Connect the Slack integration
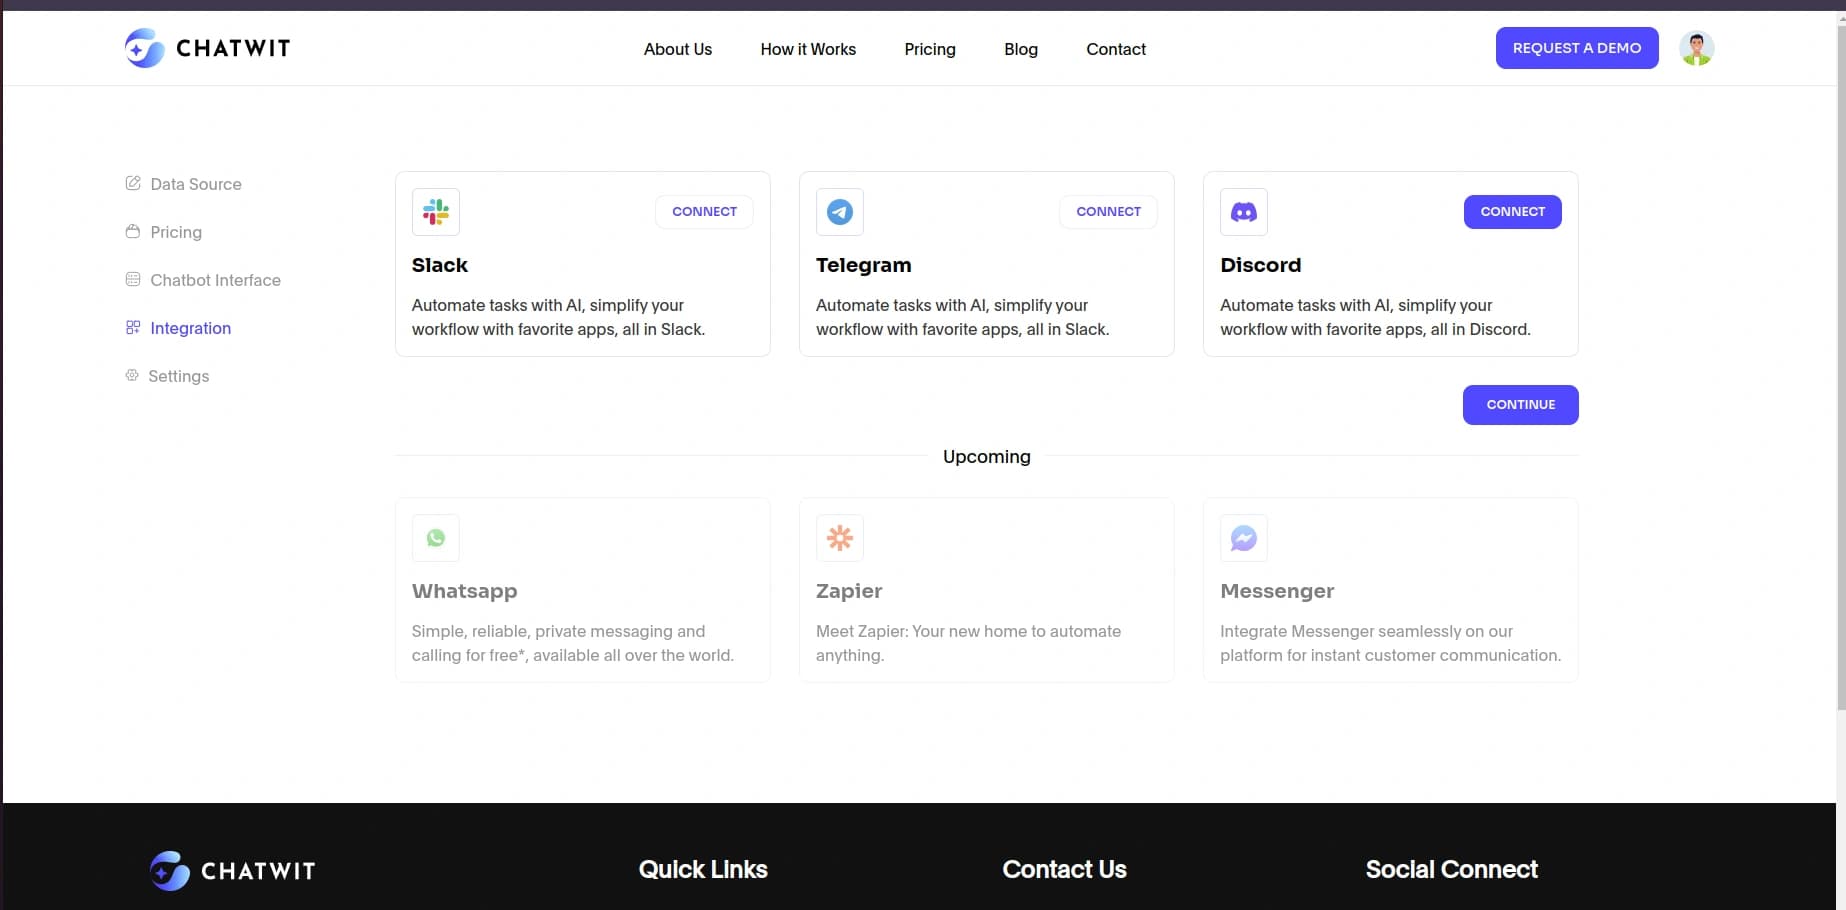1846x910 pixels. tap(704, 212)
